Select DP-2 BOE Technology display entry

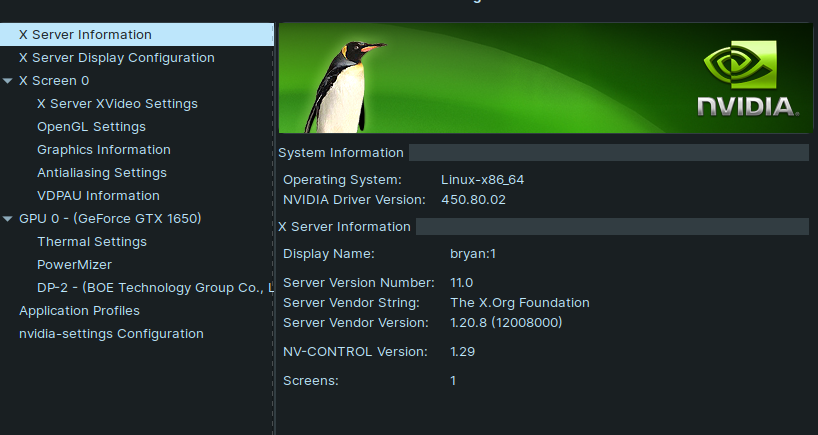pyautogui.click(x=155, y=288)
